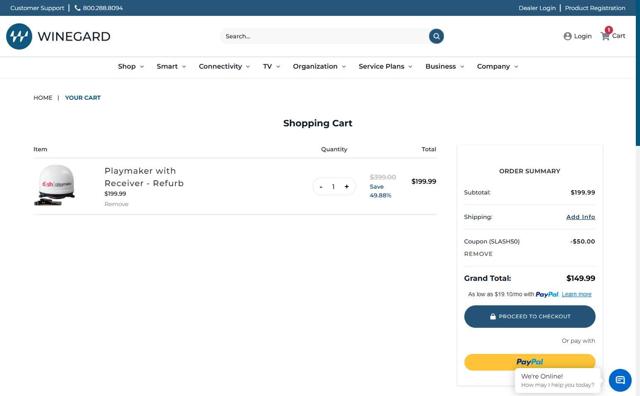Screen dimensions: 640x396
Task: Click PayPal Learn more link
Action: tap(576, 294)
